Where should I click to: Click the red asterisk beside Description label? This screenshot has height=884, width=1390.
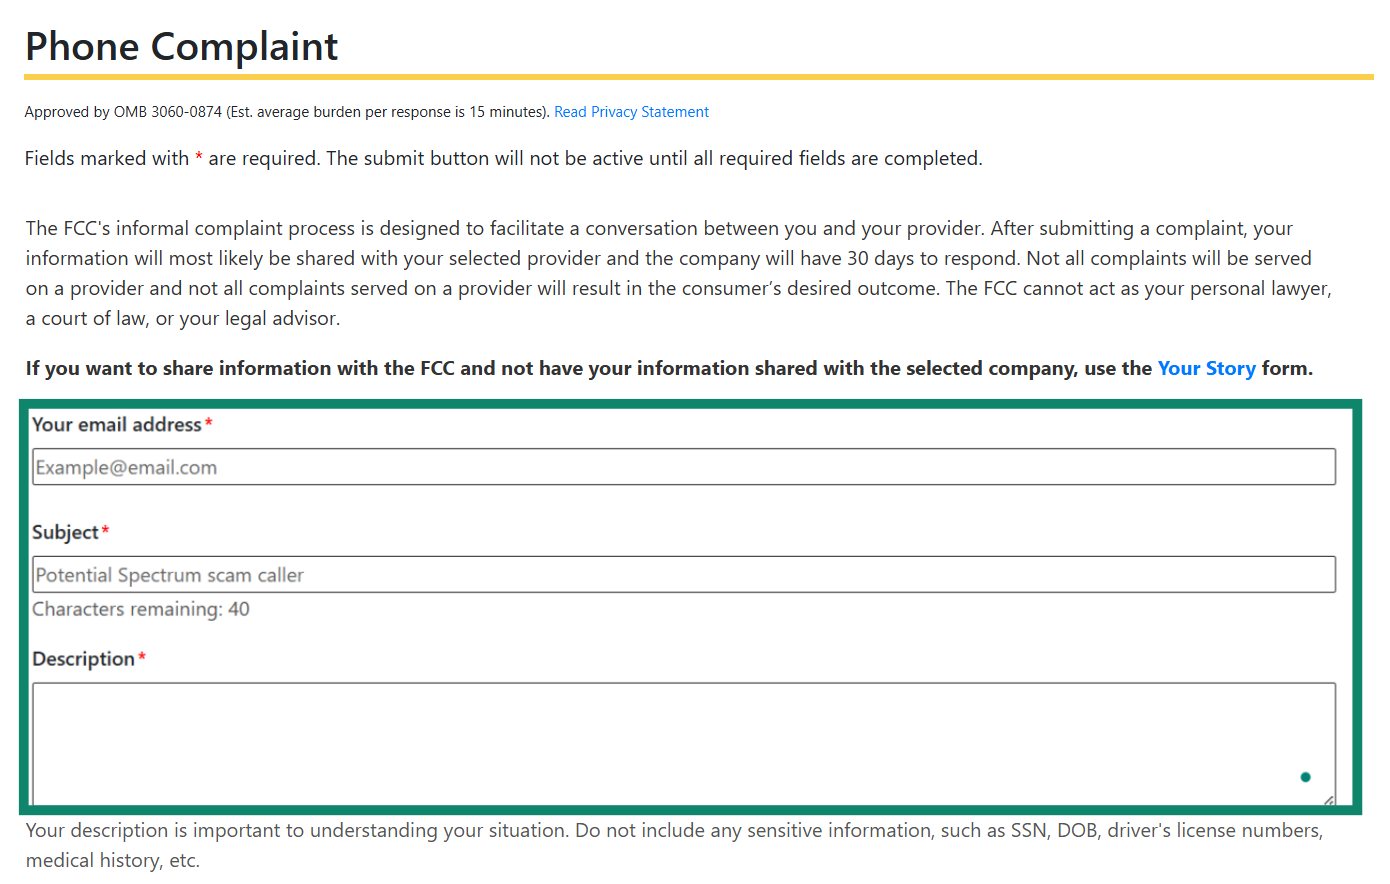[x=142, y=657]
